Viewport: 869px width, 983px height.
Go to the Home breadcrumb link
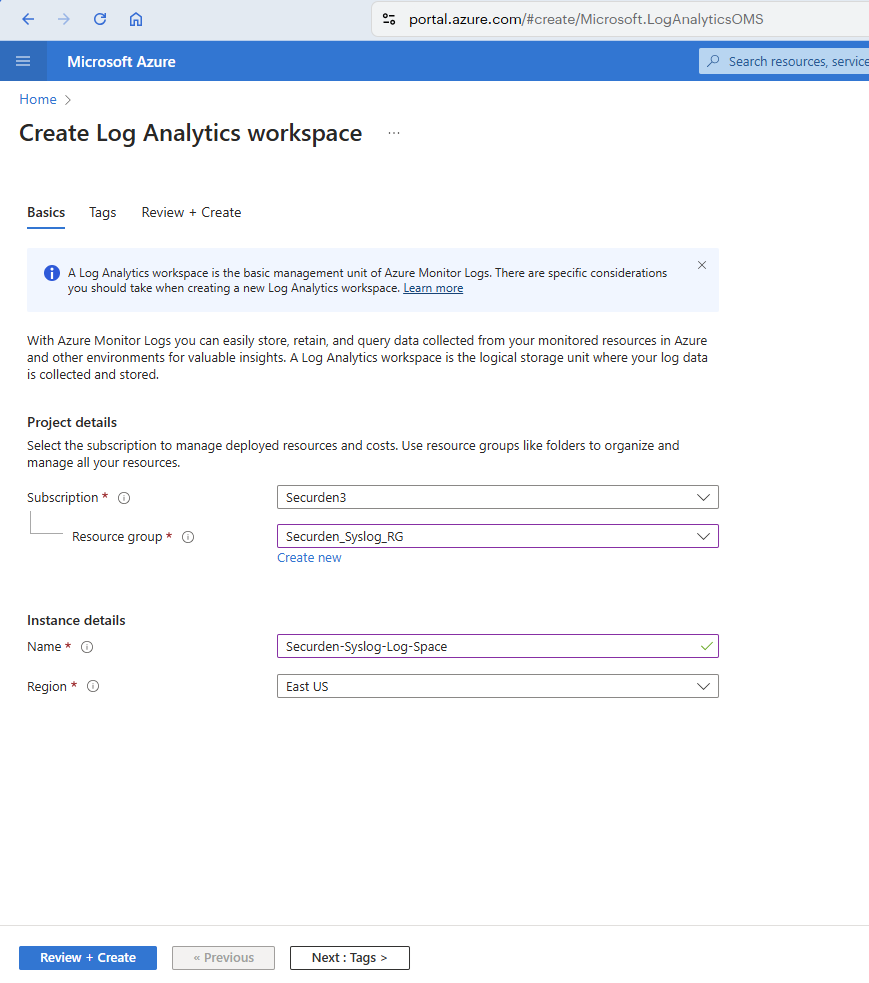[38, 100]
